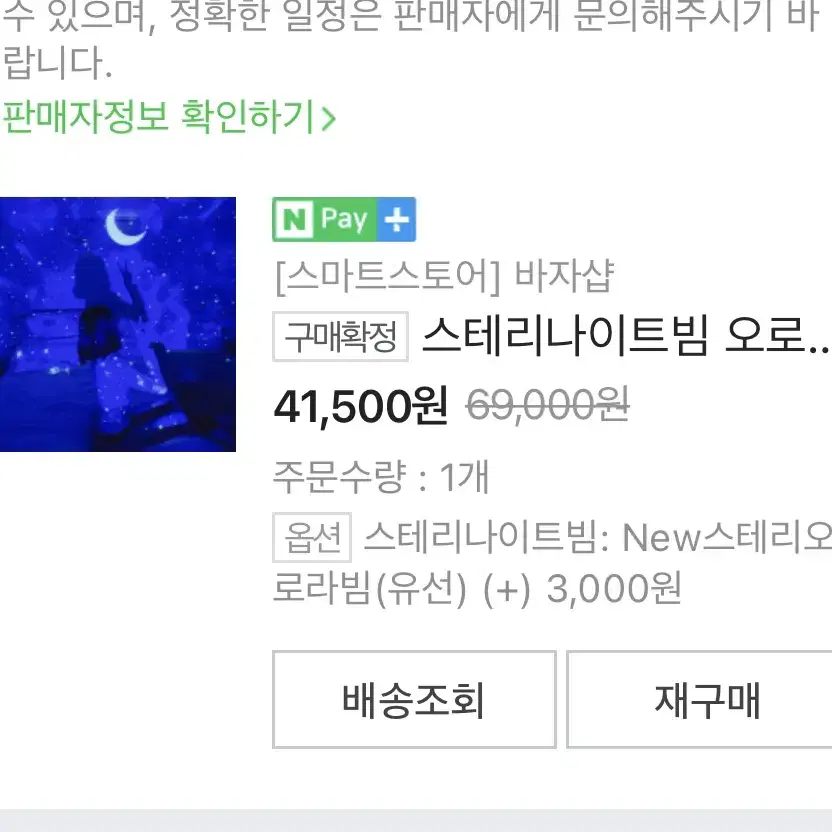The image size is (832, 832).
Task: Click the 41,500원 price
Action: pos(361,406)
